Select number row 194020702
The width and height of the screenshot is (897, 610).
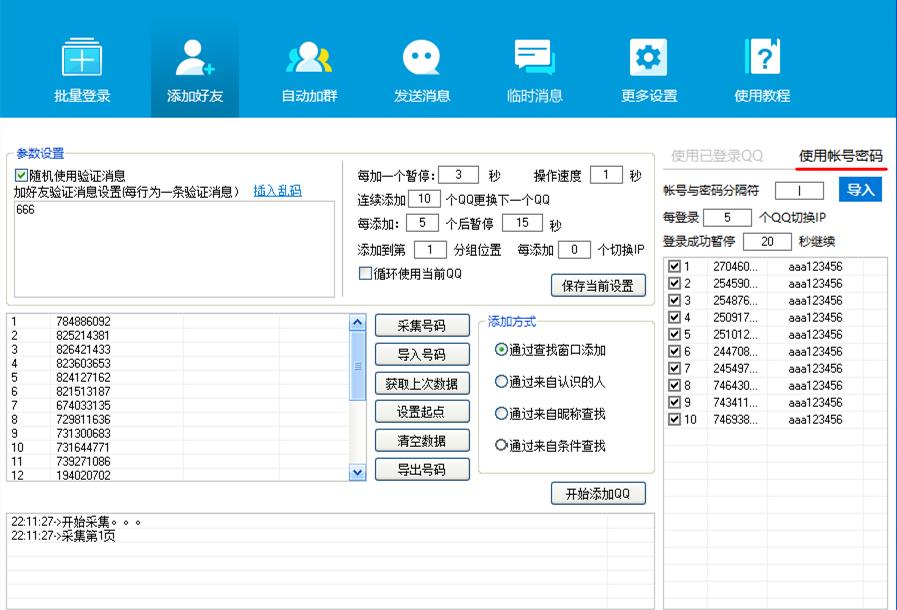click(177, 475)
